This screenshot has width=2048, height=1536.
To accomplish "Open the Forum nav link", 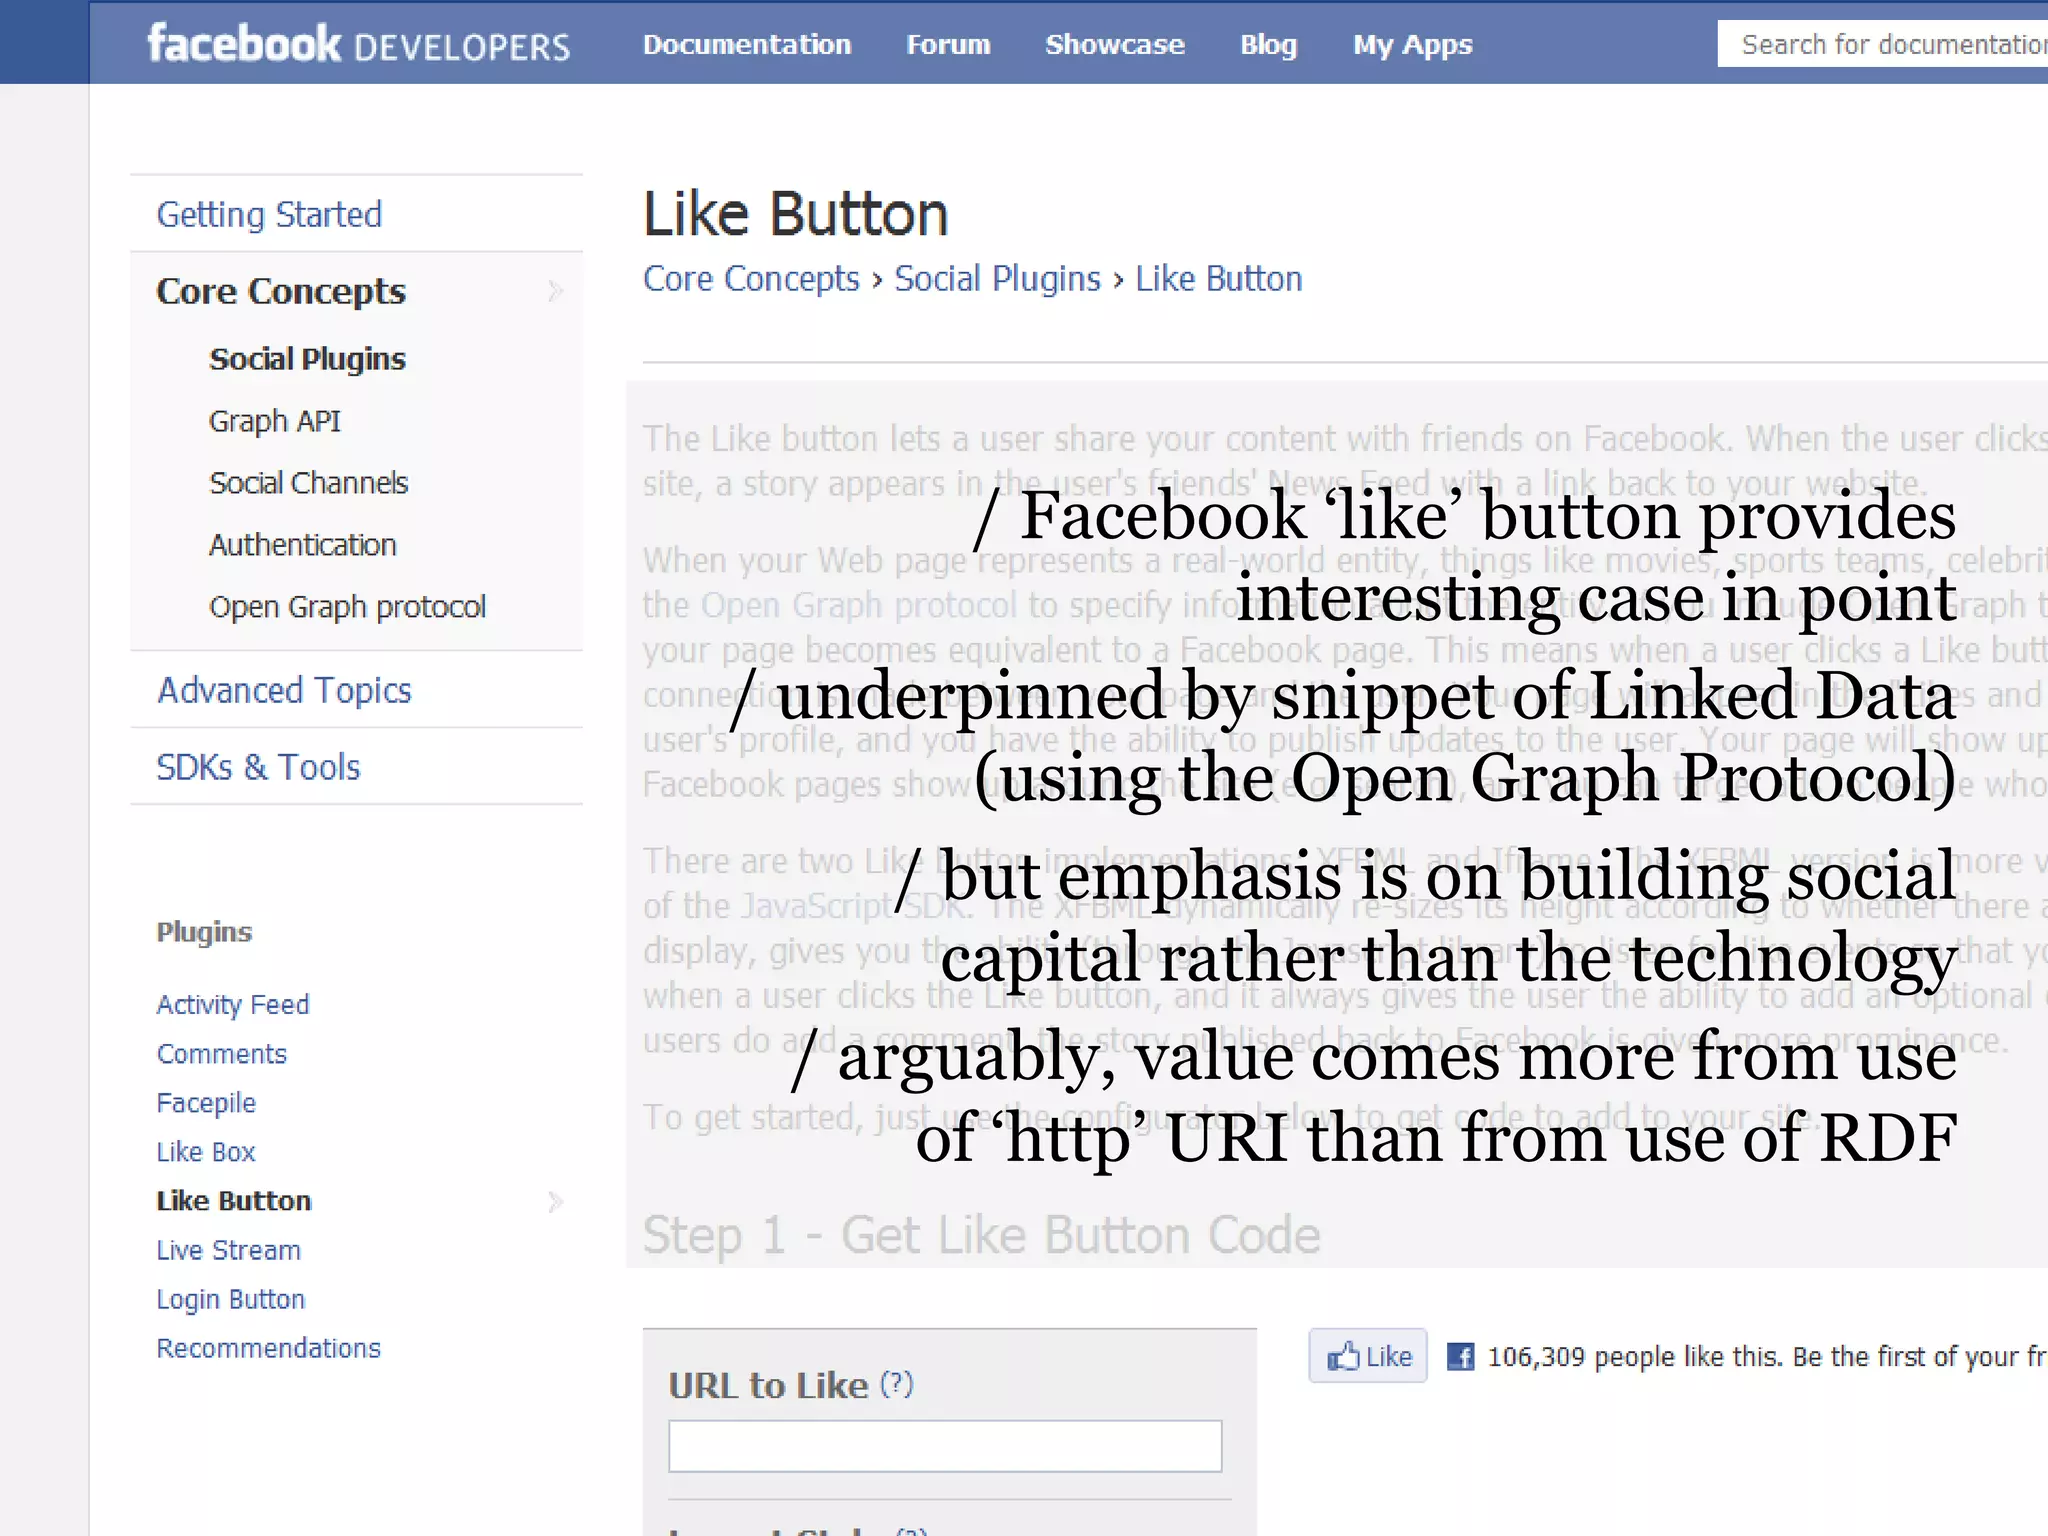I will [x=948, y=45].
